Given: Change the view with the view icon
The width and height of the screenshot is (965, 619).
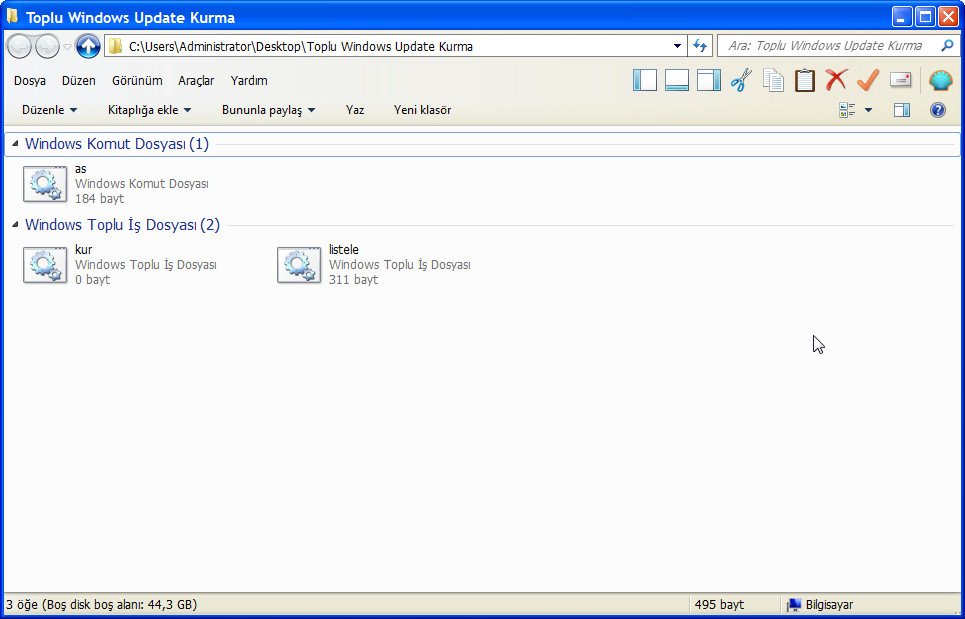Looking at the screenshot, I should tap(847, 110).
